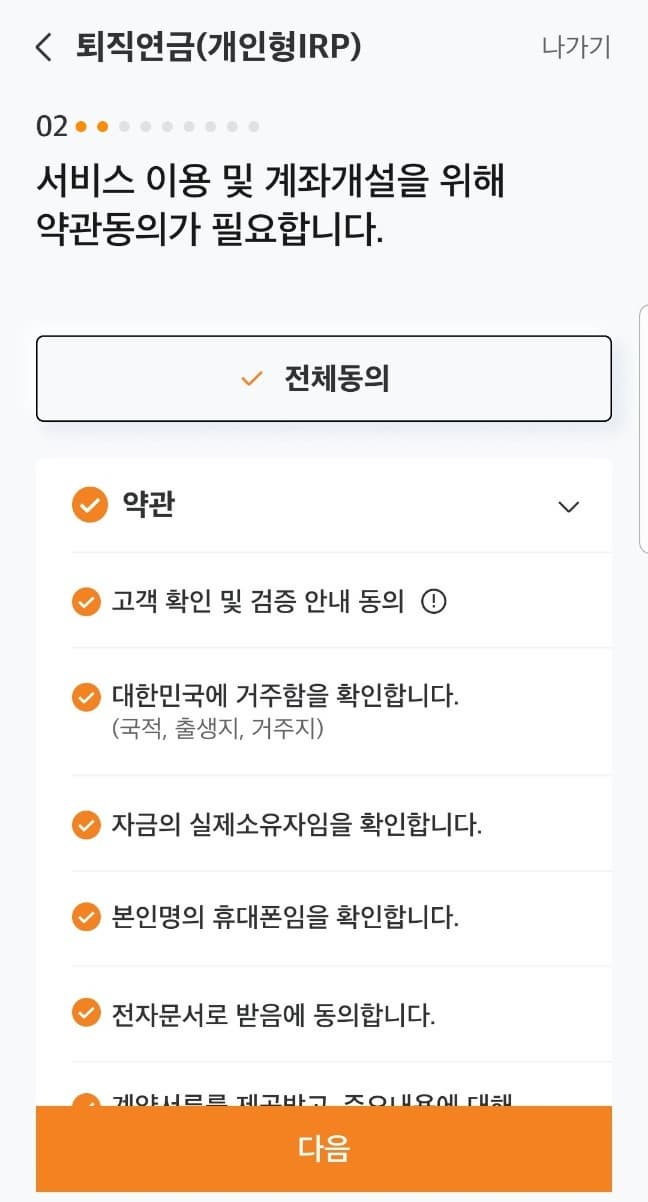The width and height of the screenshot is (648, 1202).
Task: Tap the 전체동의 agree-to-all button
Action: point(323,378)
